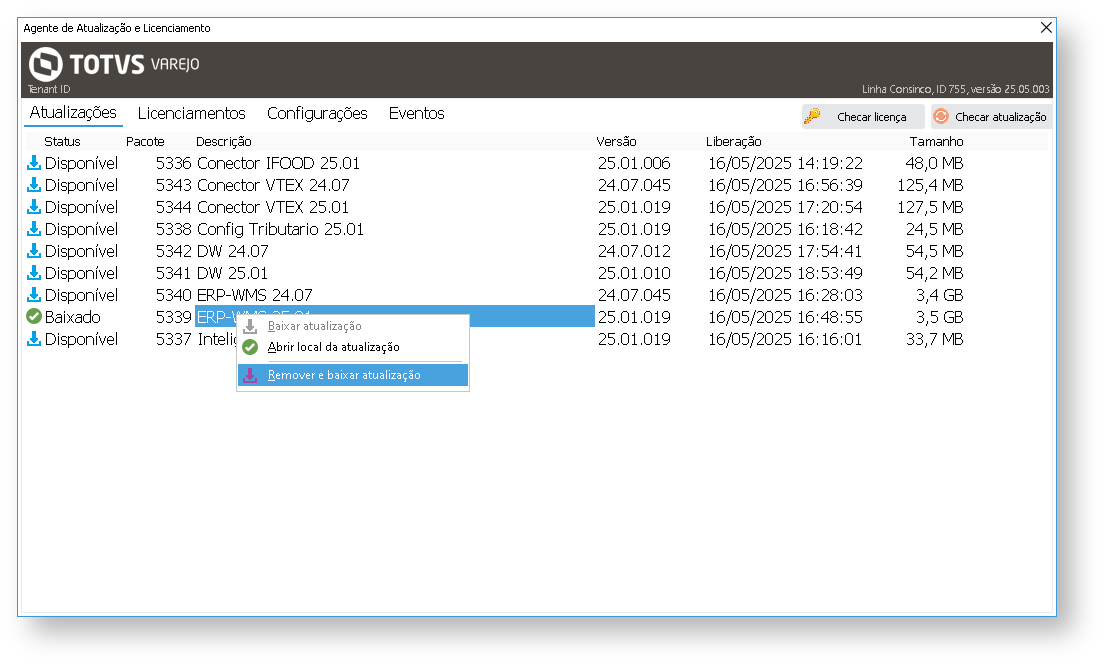Click version 25.01.006
Viewport: 1105px width, 665px height.
pos(634,163)
